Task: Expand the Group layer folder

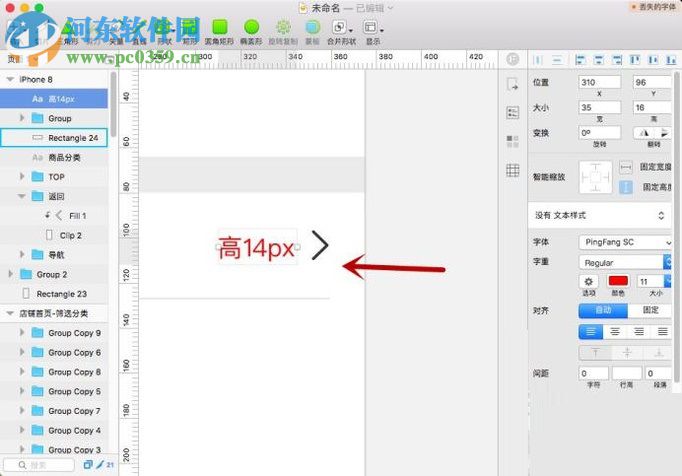Action: (x=22, y=118)
